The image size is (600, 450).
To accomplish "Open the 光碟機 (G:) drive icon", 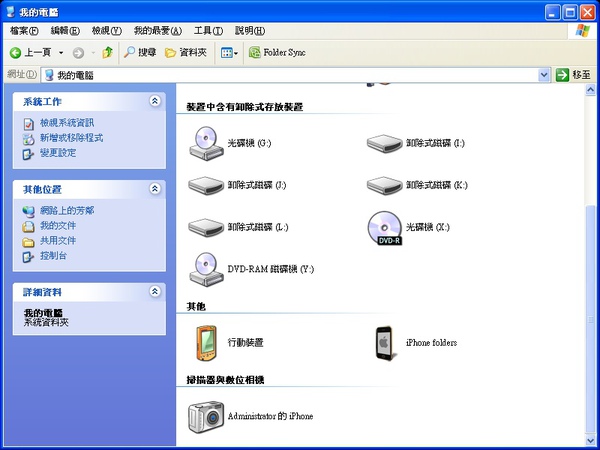I will click(207, 144).
